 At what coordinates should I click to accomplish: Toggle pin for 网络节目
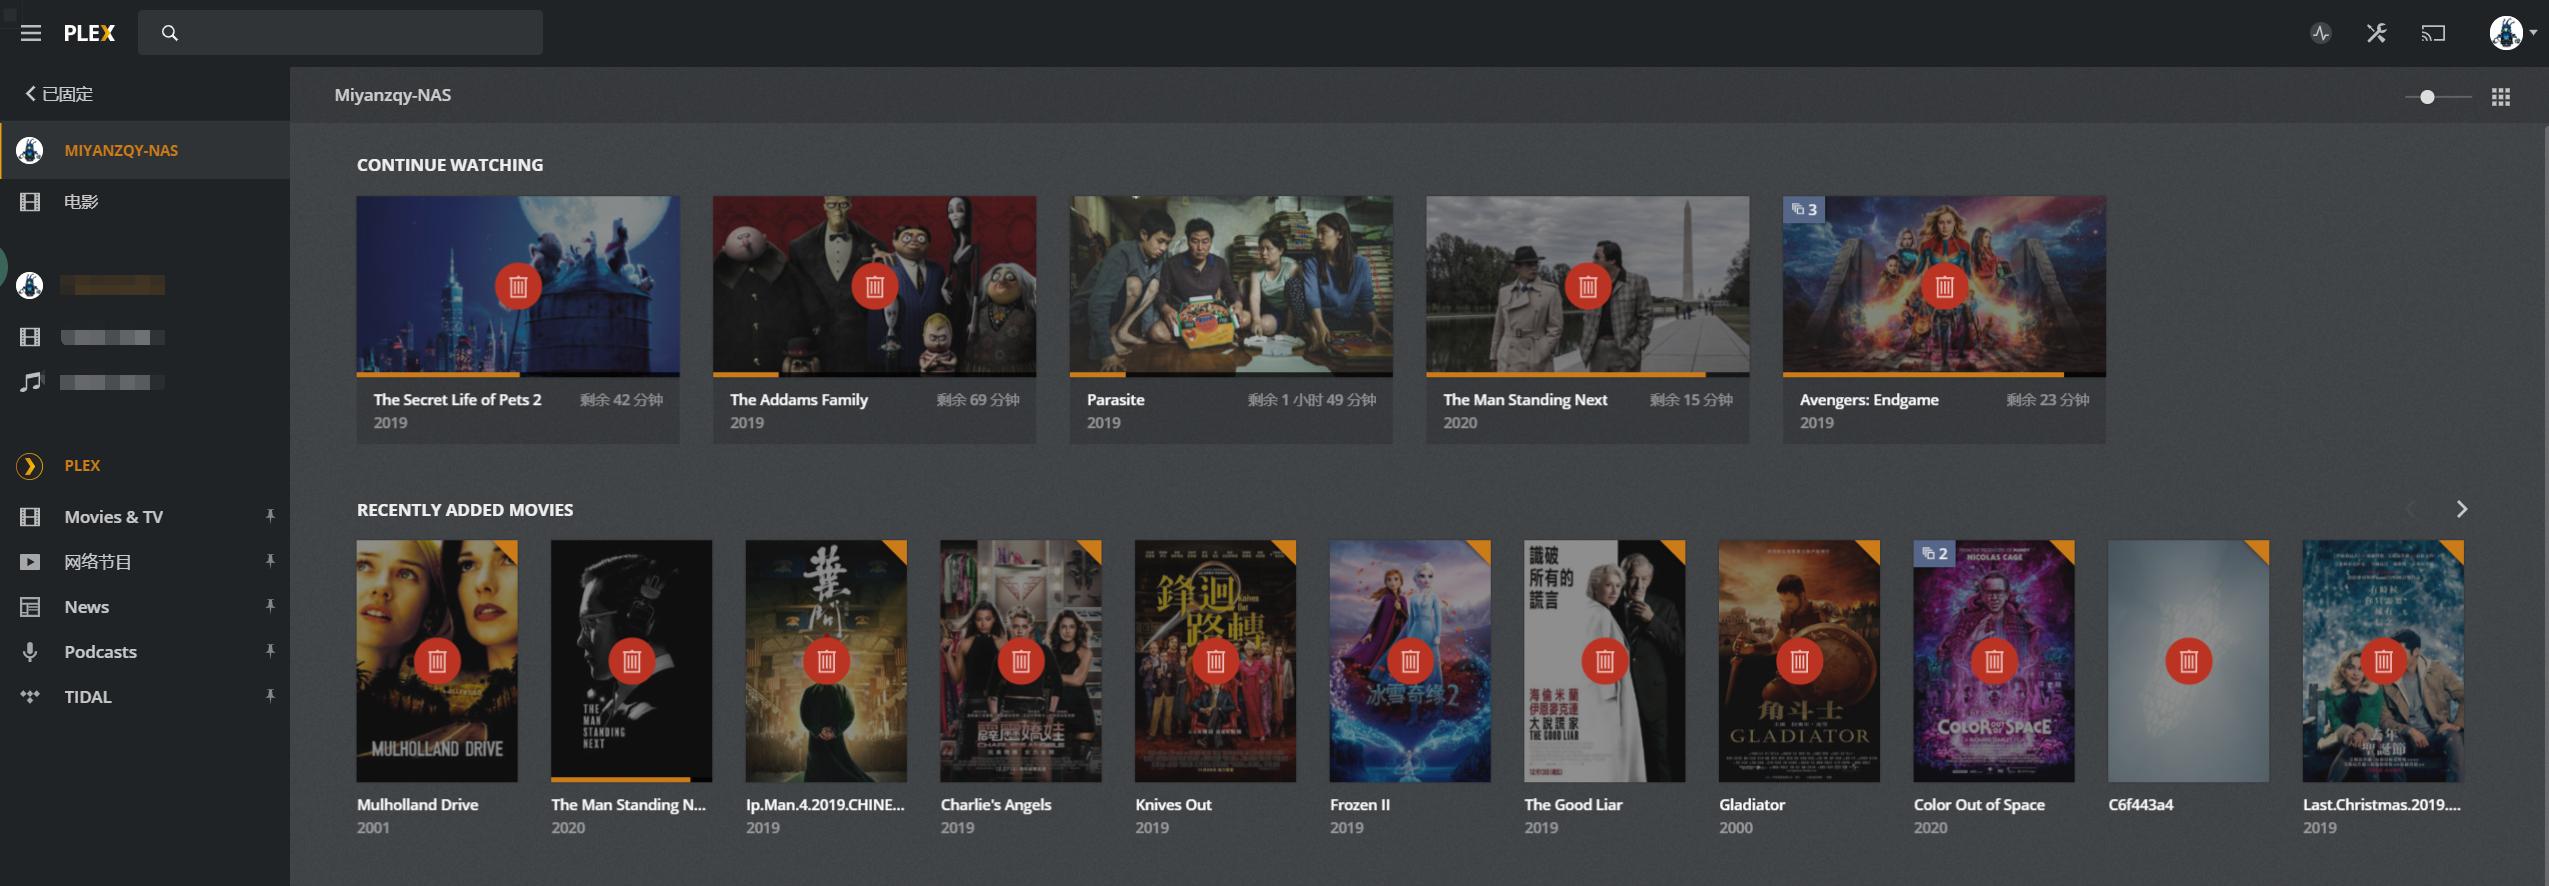coord(270,561)
